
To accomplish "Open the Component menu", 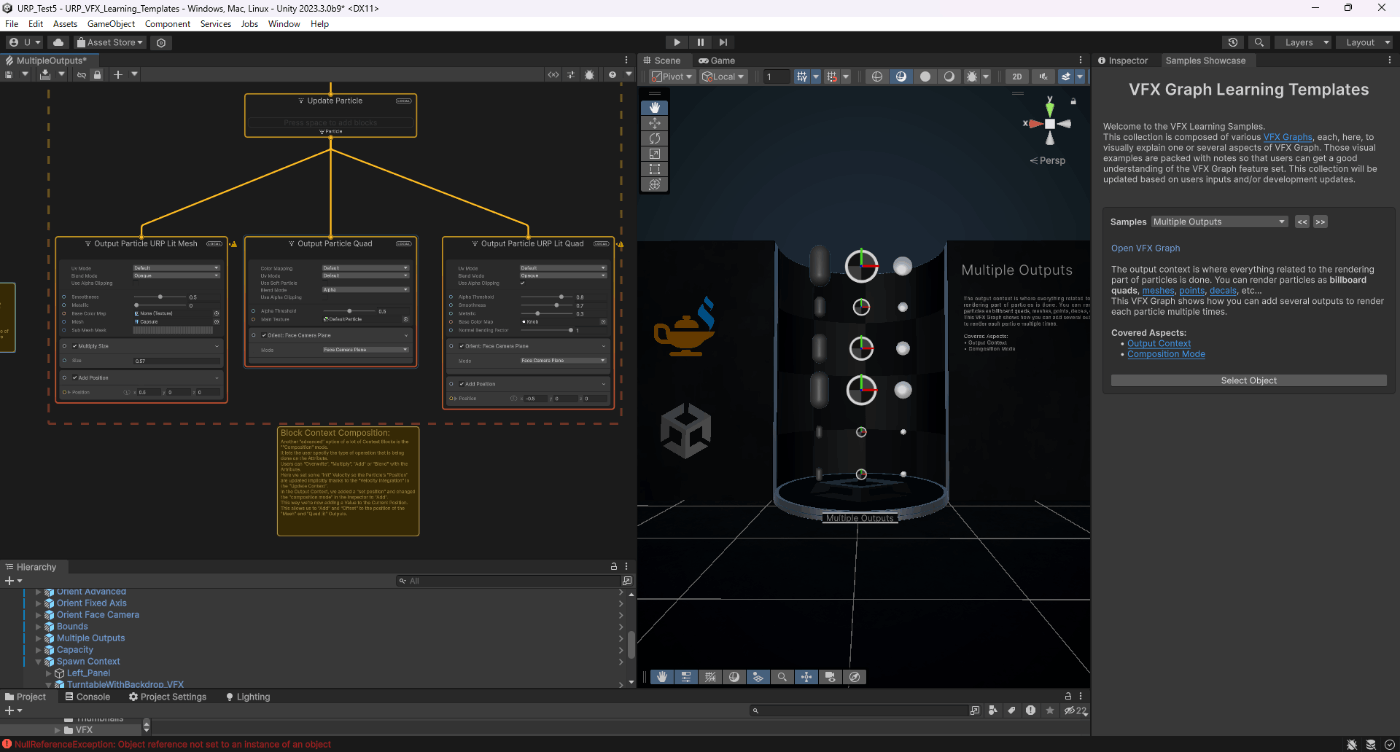I will tap(167, 23).
